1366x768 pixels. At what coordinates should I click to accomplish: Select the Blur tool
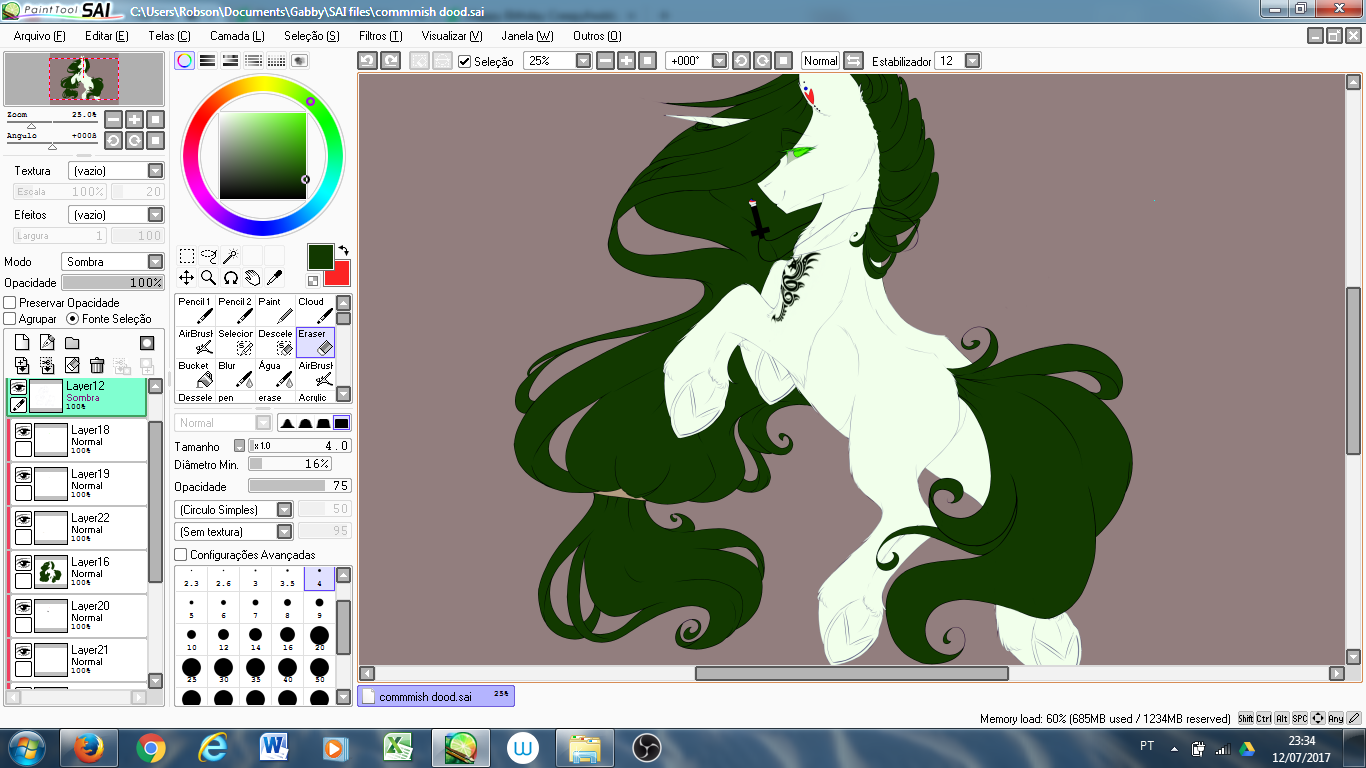[235, 374]
